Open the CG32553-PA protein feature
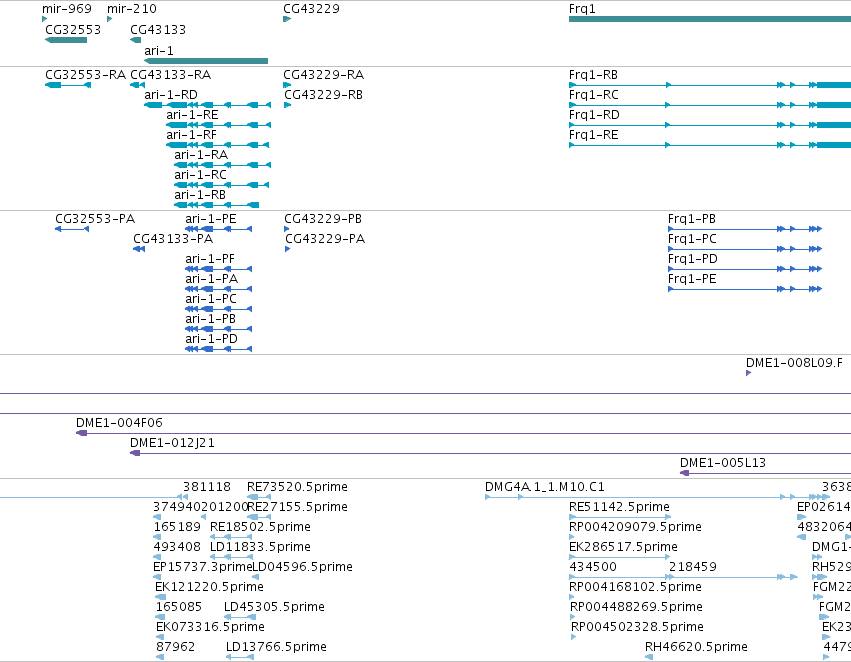 72,229
